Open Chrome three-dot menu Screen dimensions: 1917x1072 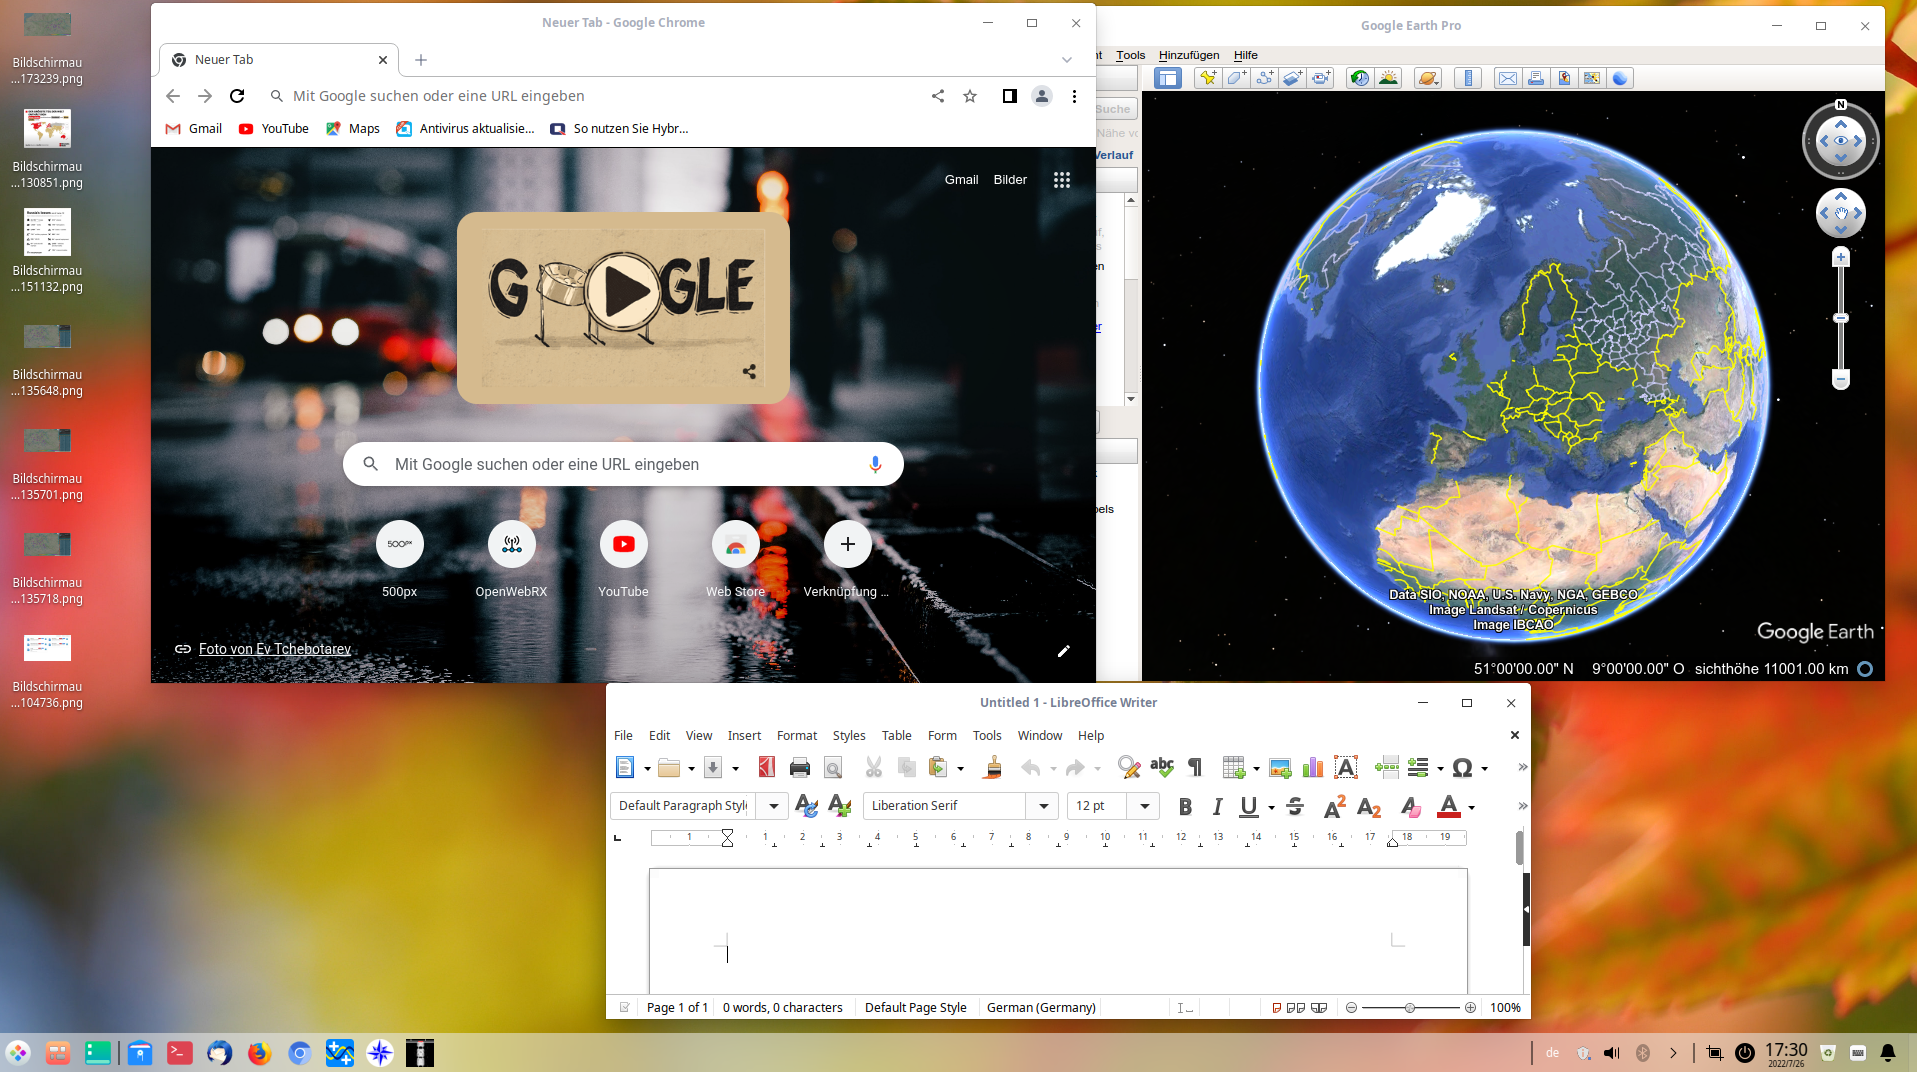click(x=1074, y=96)
